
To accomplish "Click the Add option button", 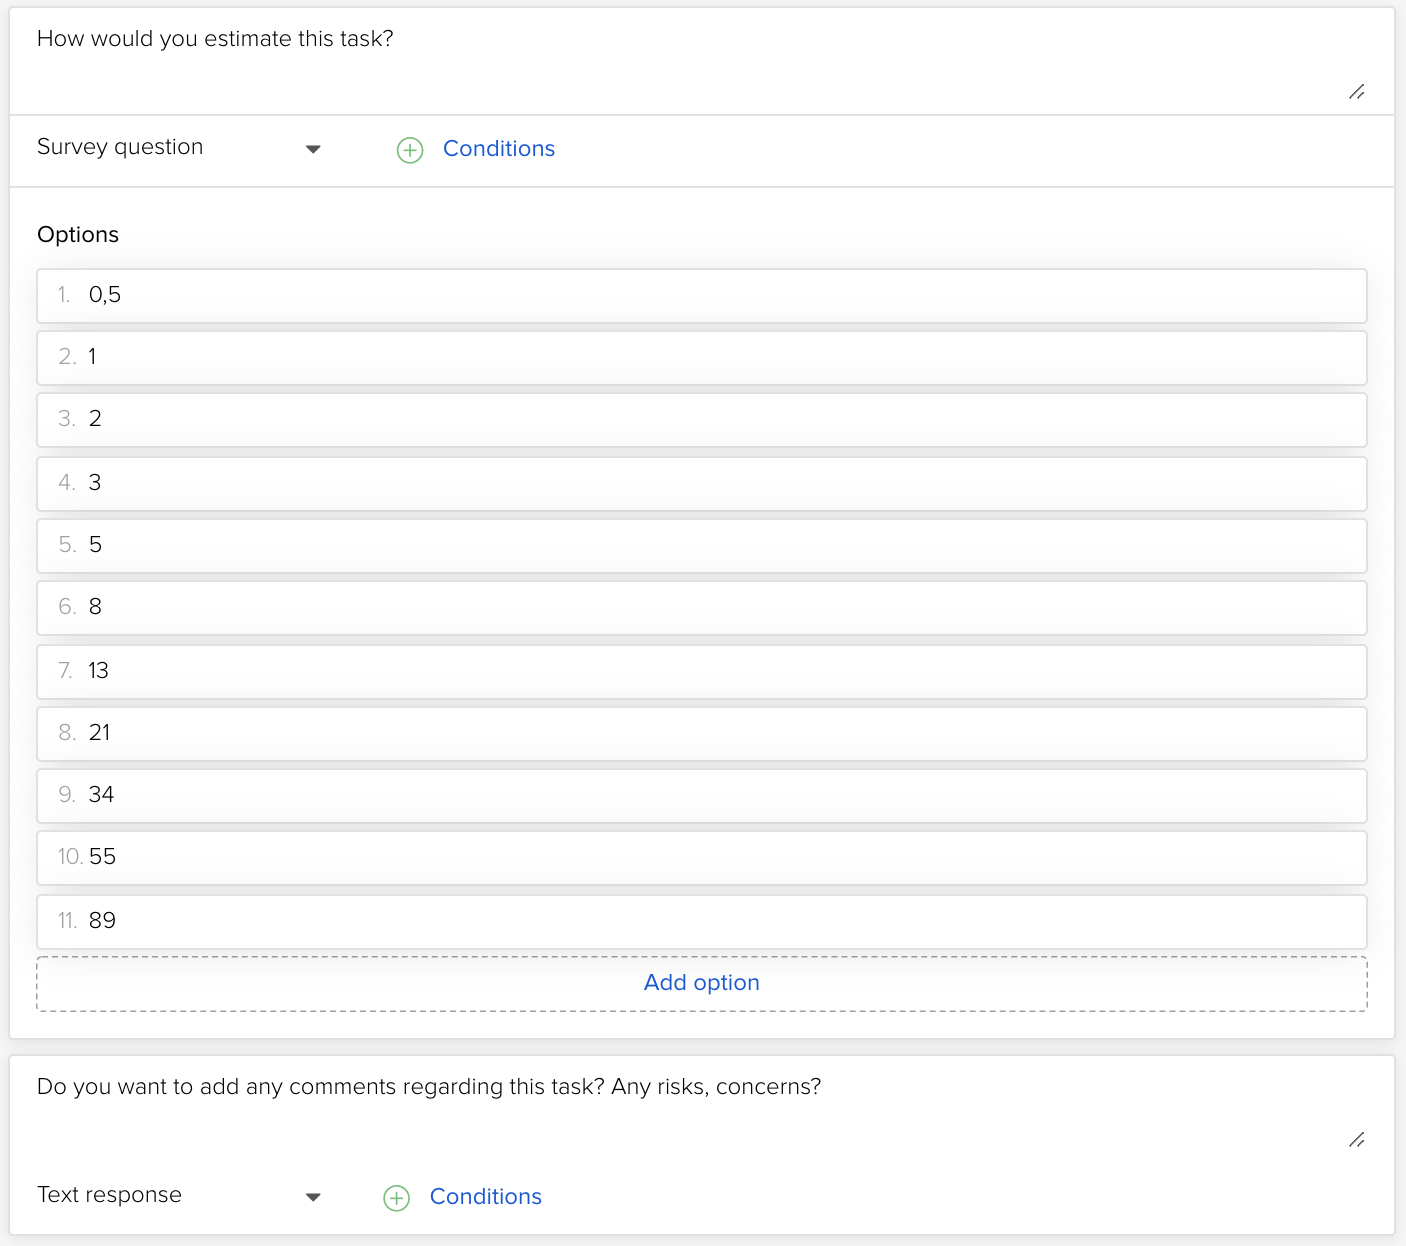I will 701,983.
